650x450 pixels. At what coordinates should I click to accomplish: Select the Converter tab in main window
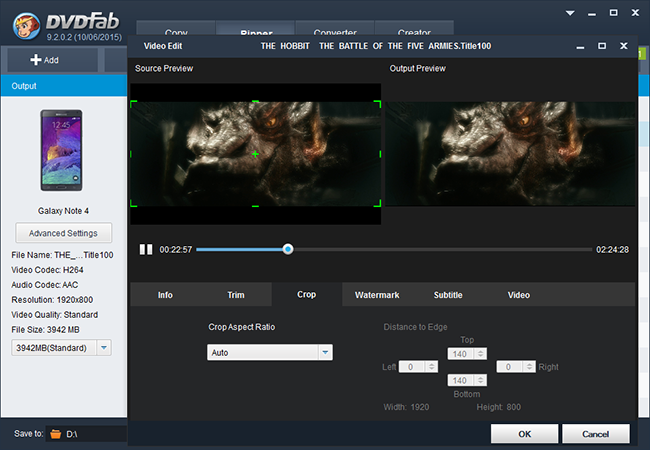pyautogui.click(x=335, y=30)
